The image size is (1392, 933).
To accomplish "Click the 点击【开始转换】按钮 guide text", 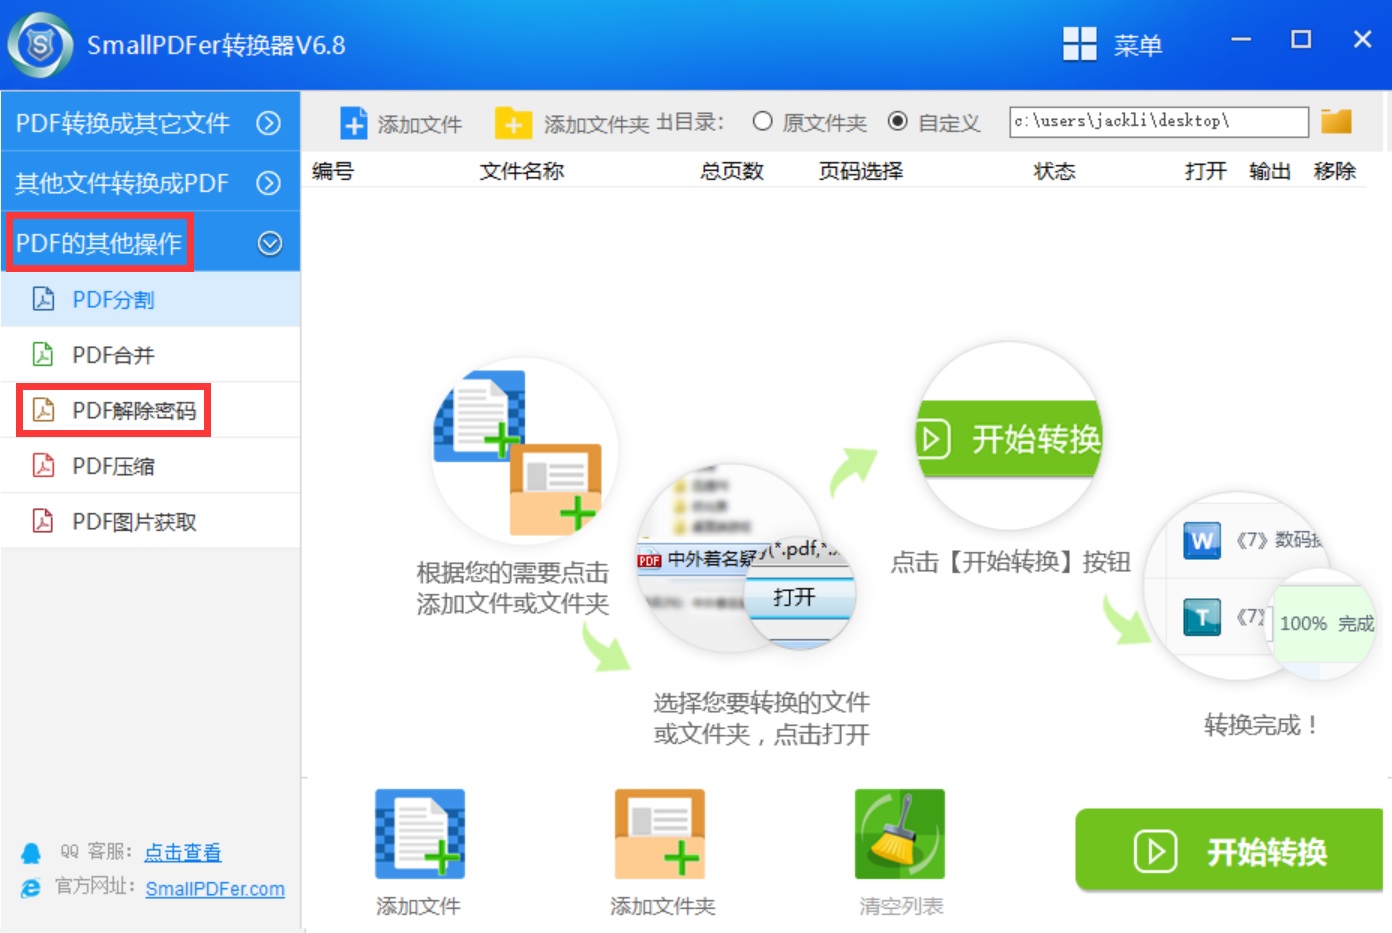I will [1010, 561].
